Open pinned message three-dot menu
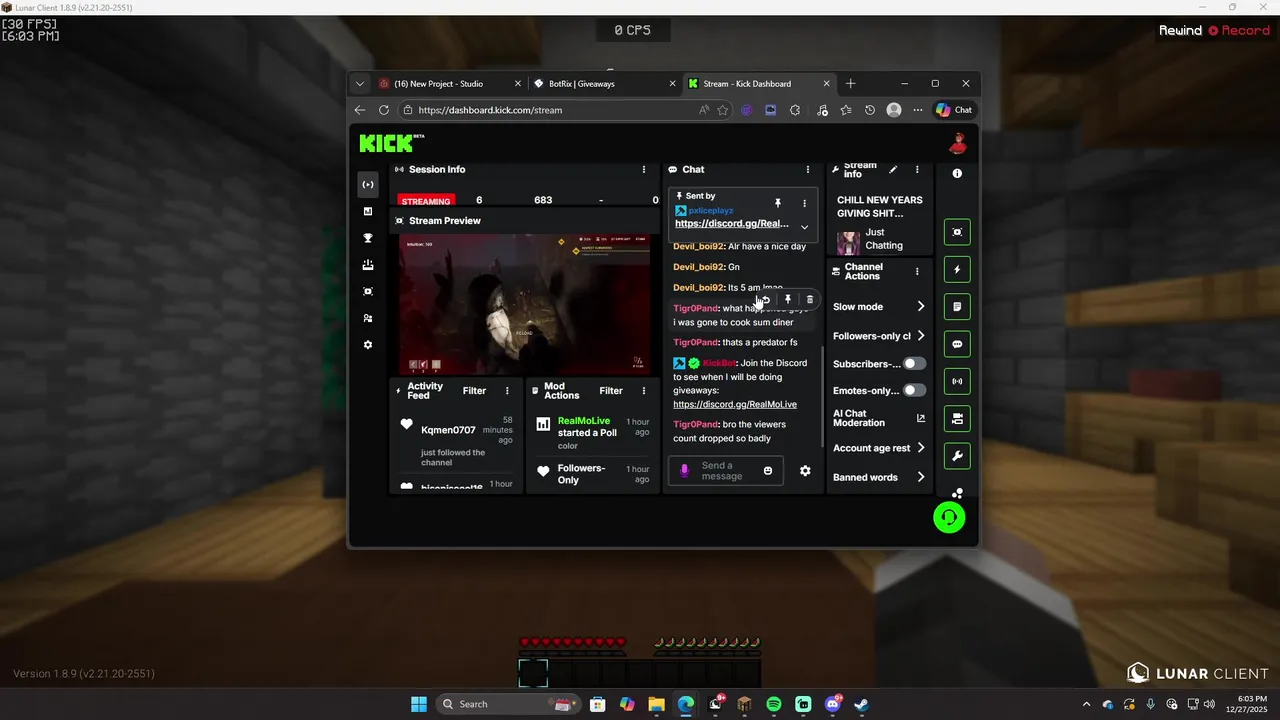The height and width of the screenshot is (720, 1280). coord(804,203)
